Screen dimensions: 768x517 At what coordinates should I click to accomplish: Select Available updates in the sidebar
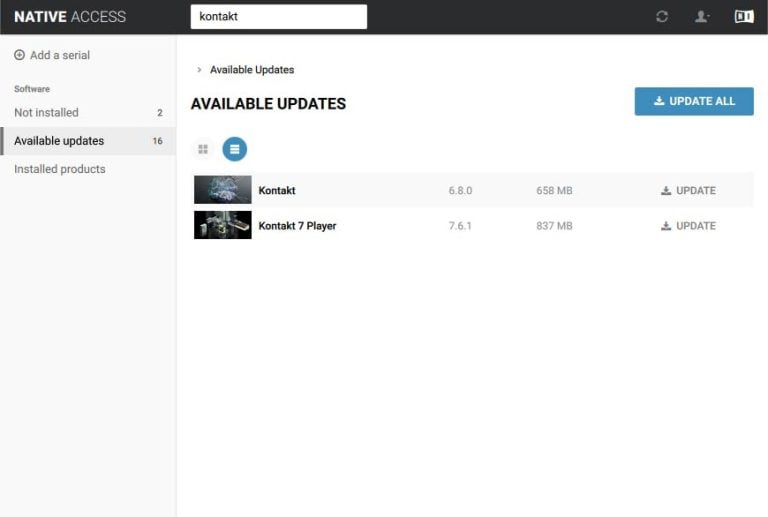click(59, 141)
